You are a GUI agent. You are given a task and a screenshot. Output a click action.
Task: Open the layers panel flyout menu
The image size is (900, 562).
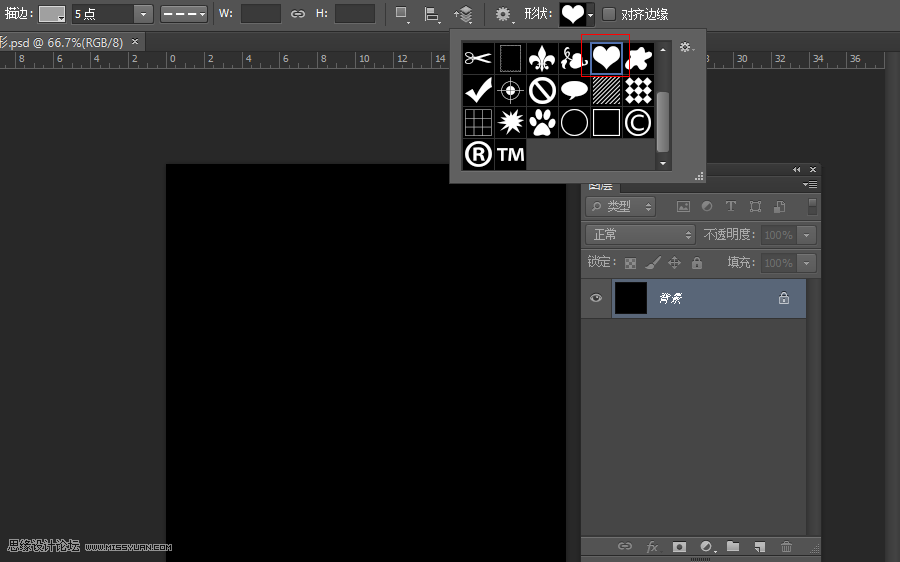[811, 185]
